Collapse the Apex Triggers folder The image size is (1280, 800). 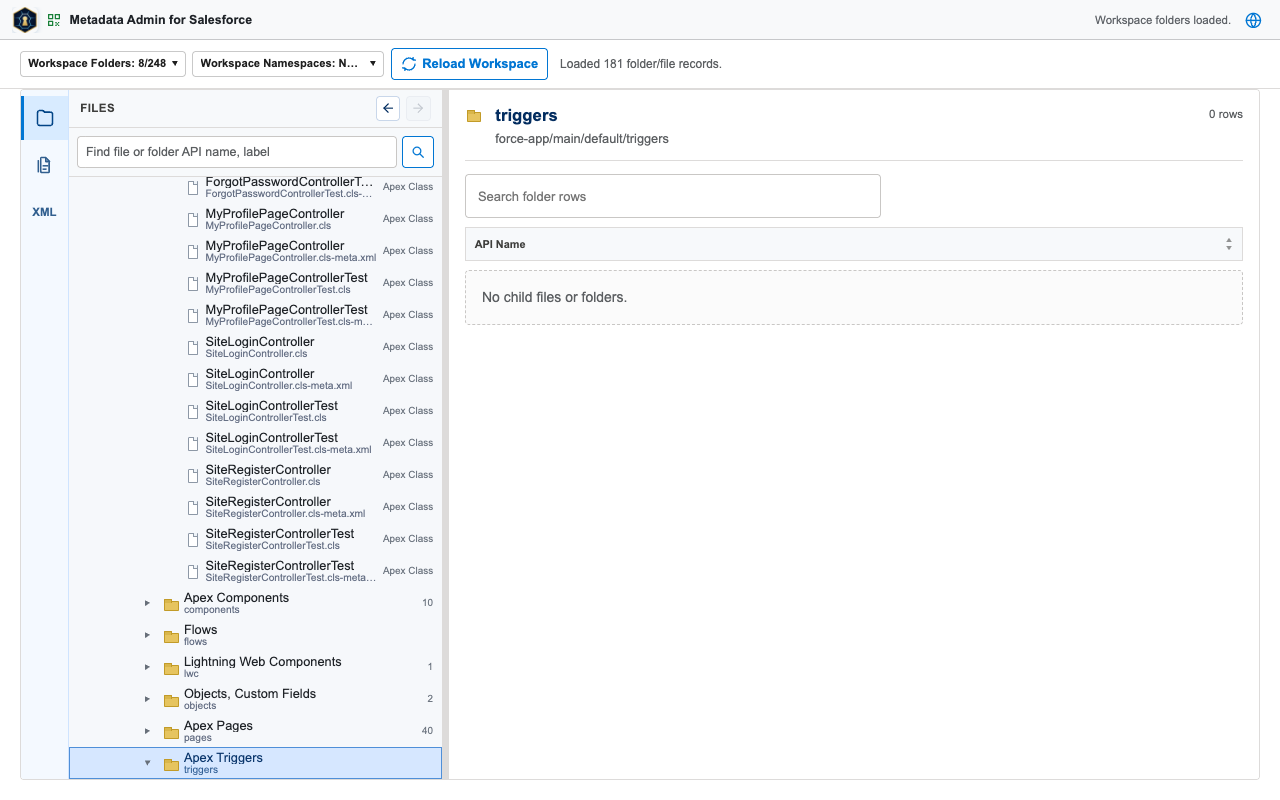pyautogui.click(x=147, y=763)
